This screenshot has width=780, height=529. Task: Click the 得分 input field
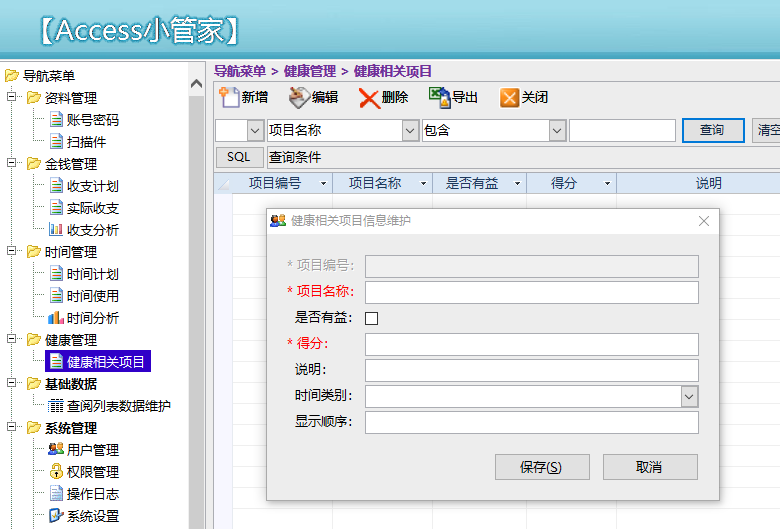532,344
